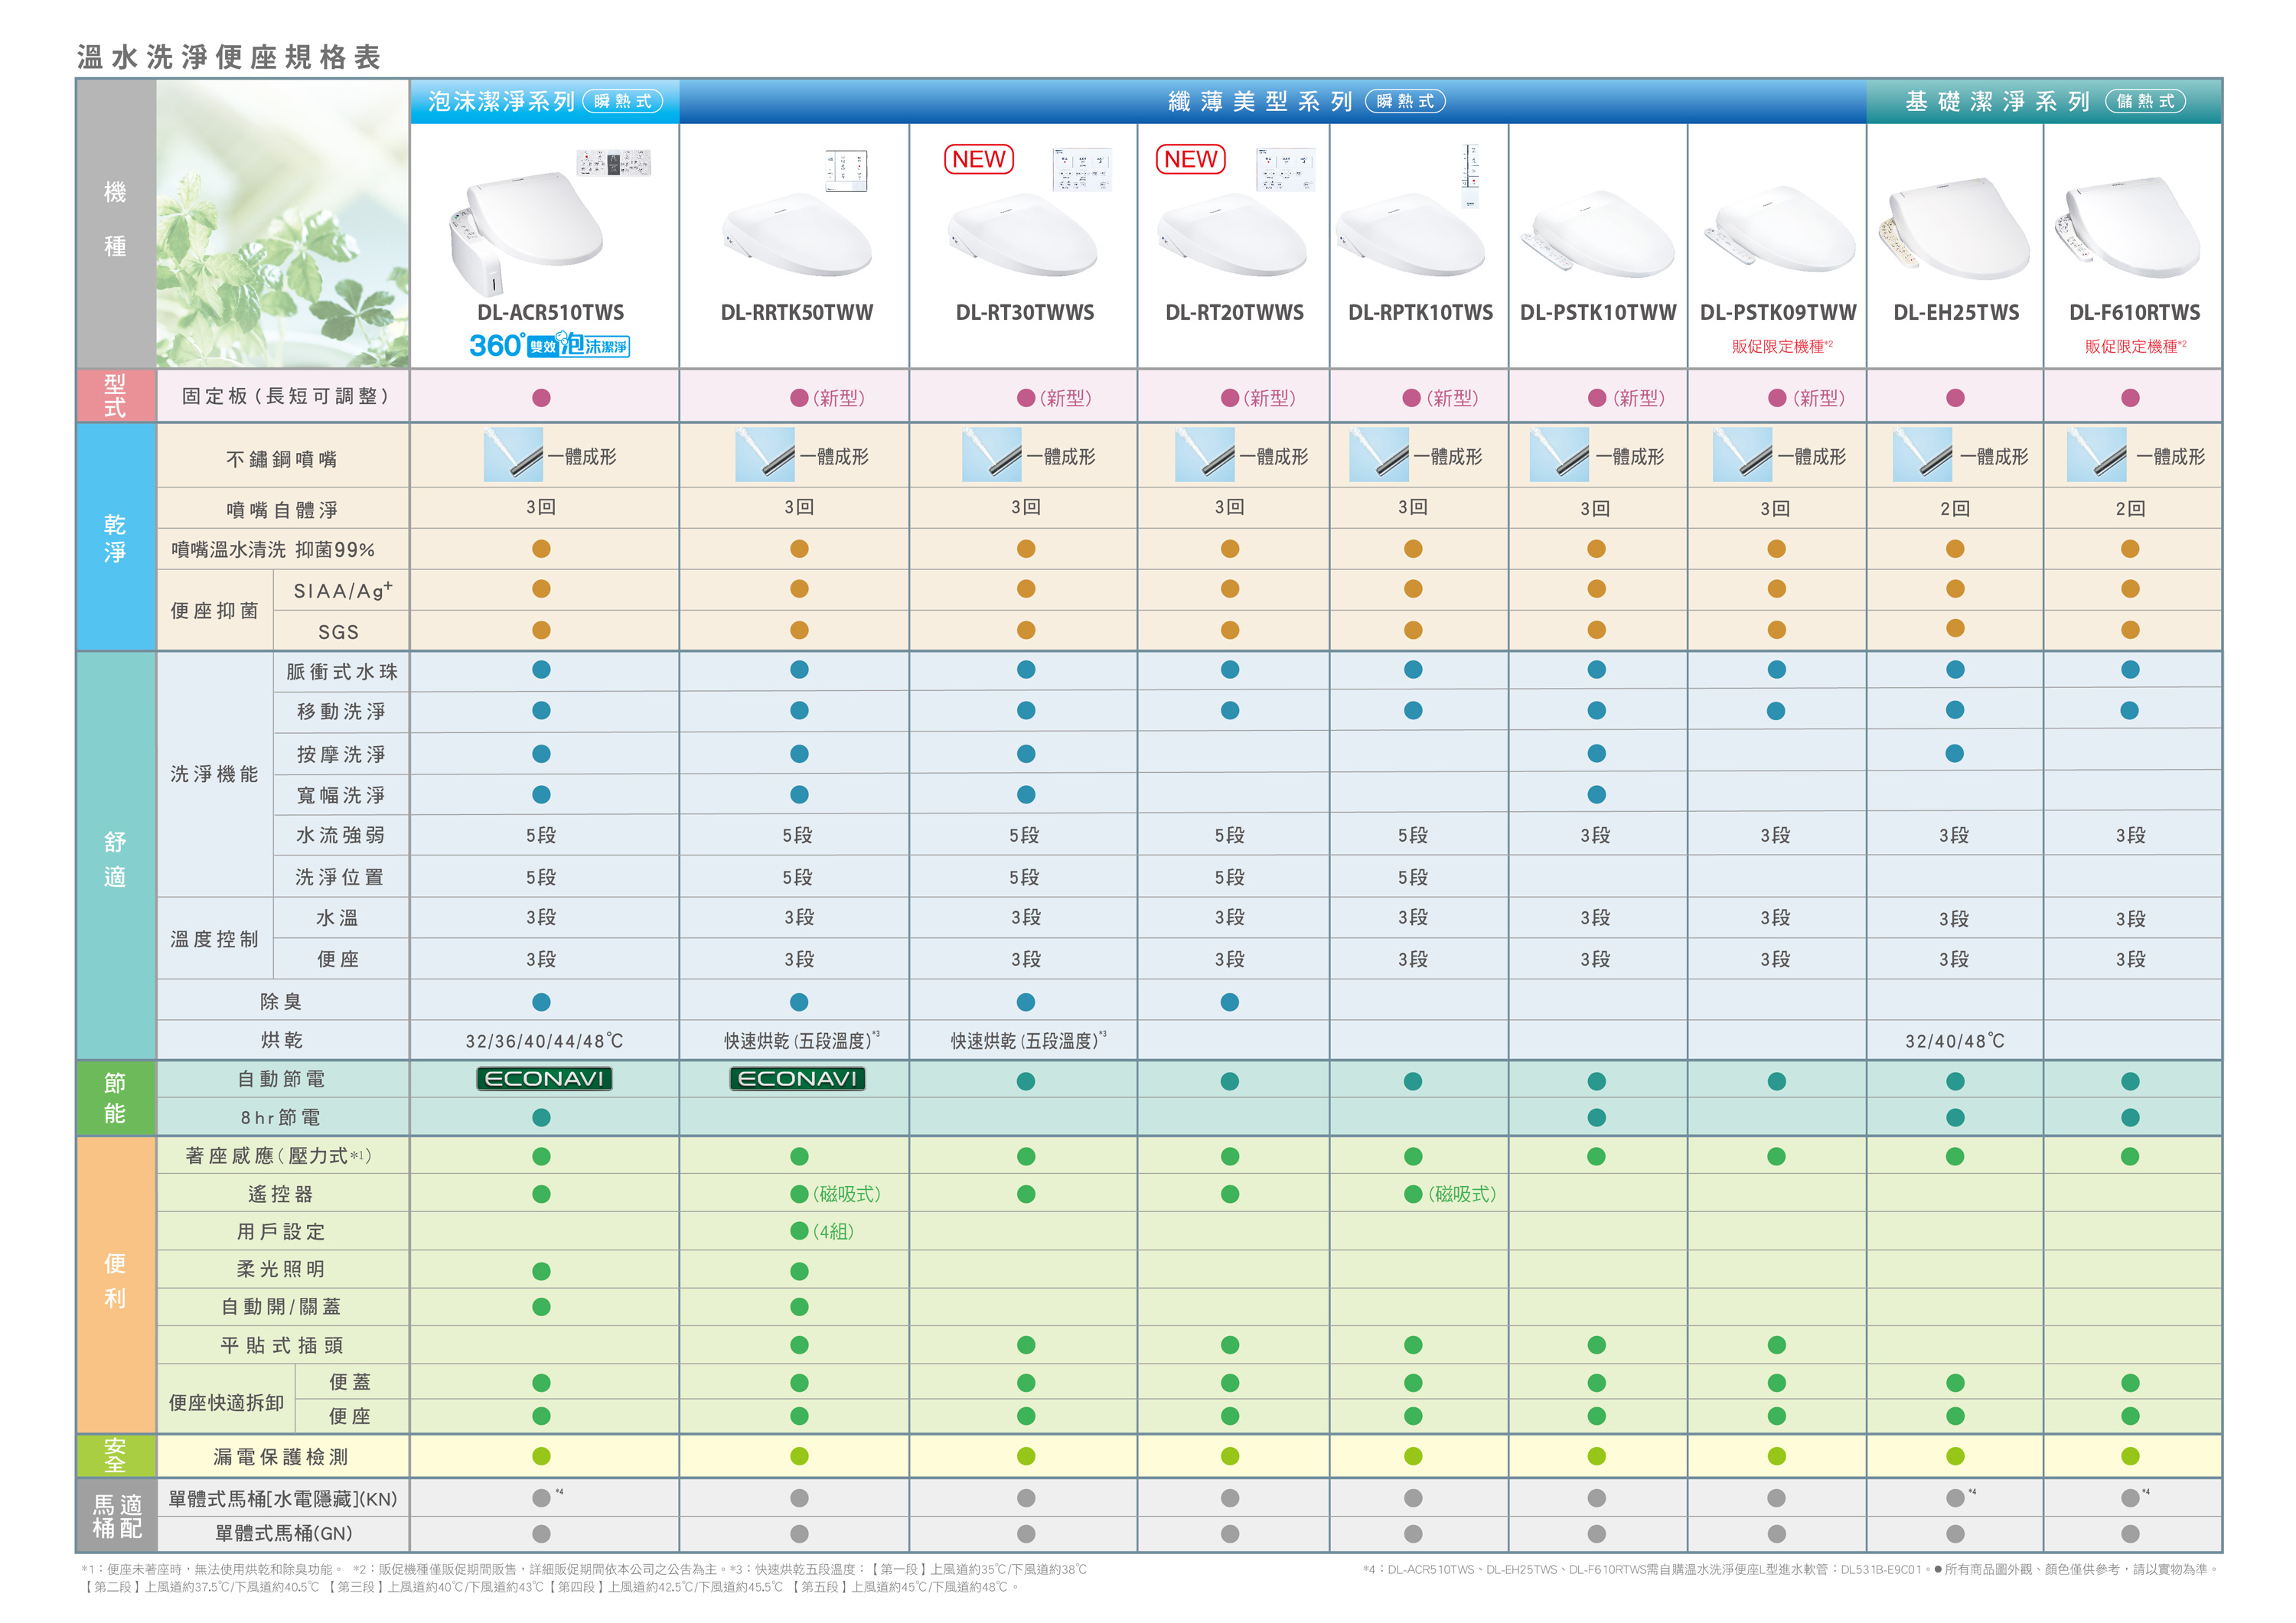Click the DL-ACR510TWS toilet seat product image
Screen dimensions: 2296x1623
(527, 234)
